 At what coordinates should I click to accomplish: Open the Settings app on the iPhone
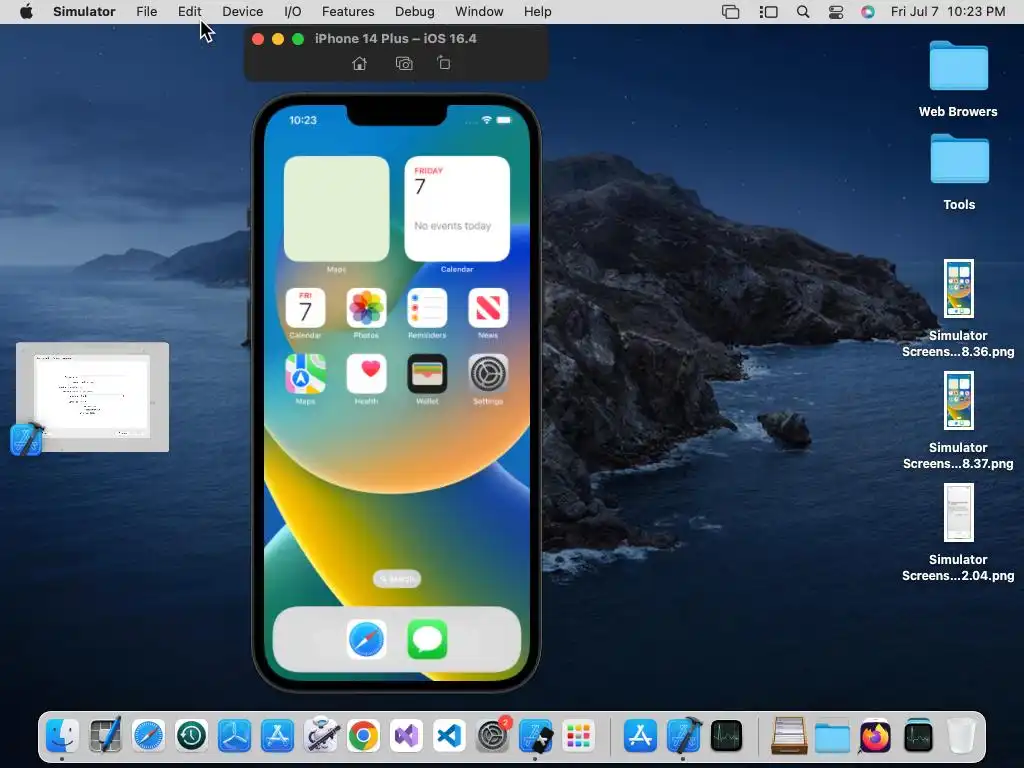[x=488, y=374]
